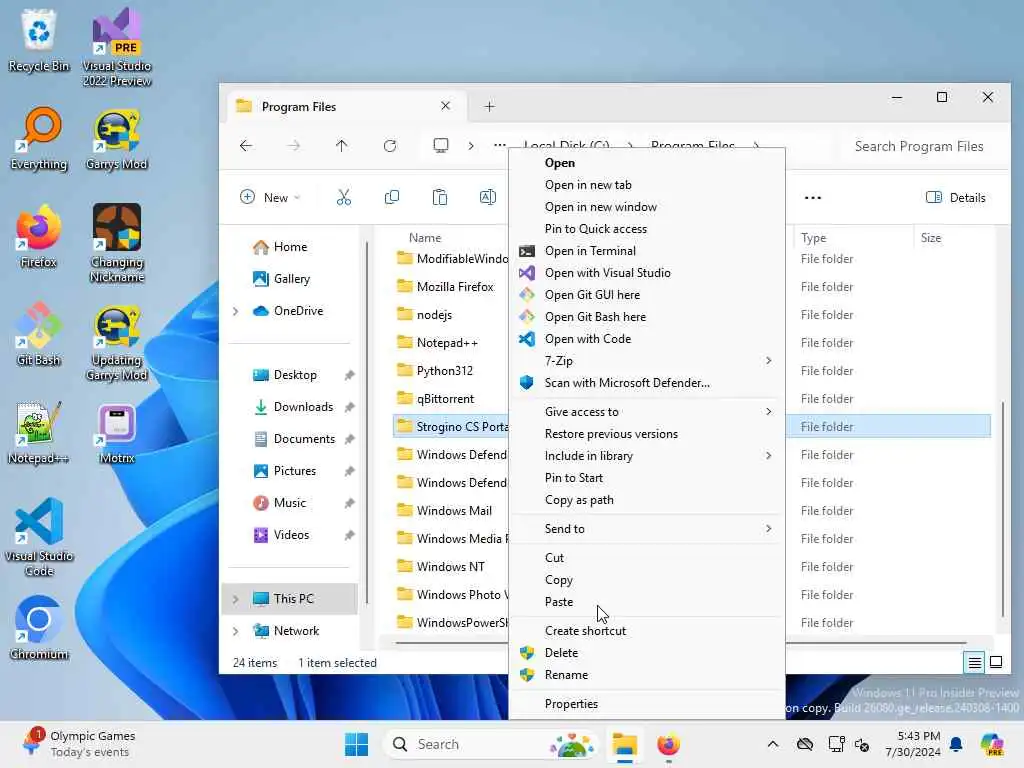Open the Motrix desktop shortcut
This screenshot has width=1024, height=768.
point(117,433)
